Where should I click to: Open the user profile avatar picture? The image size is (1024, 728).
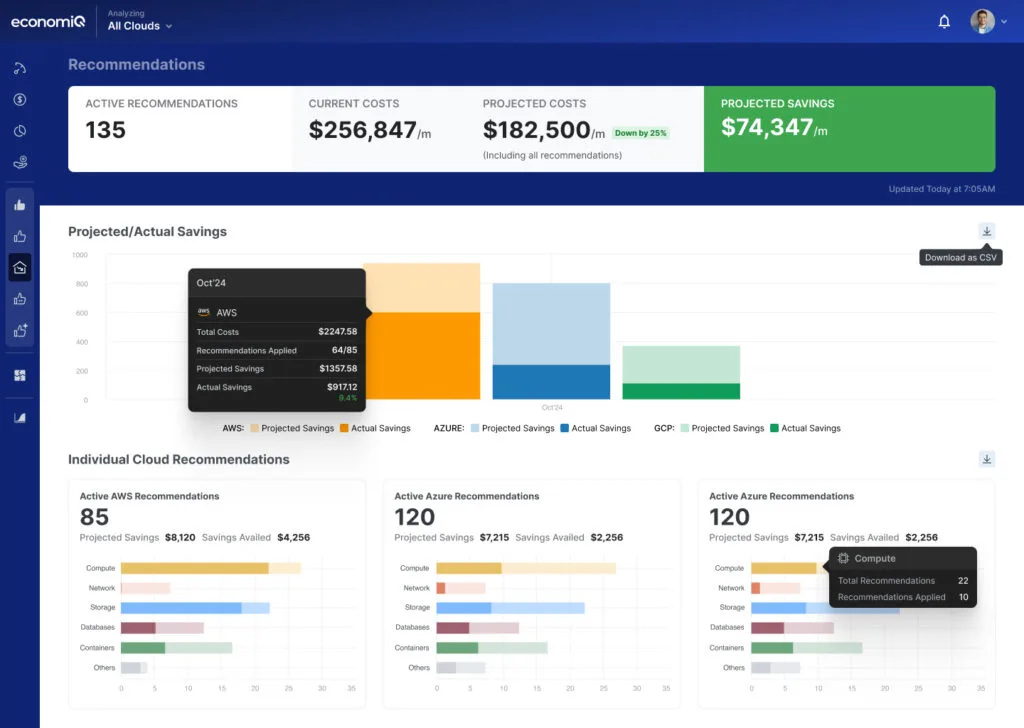[x=983, y=20]
